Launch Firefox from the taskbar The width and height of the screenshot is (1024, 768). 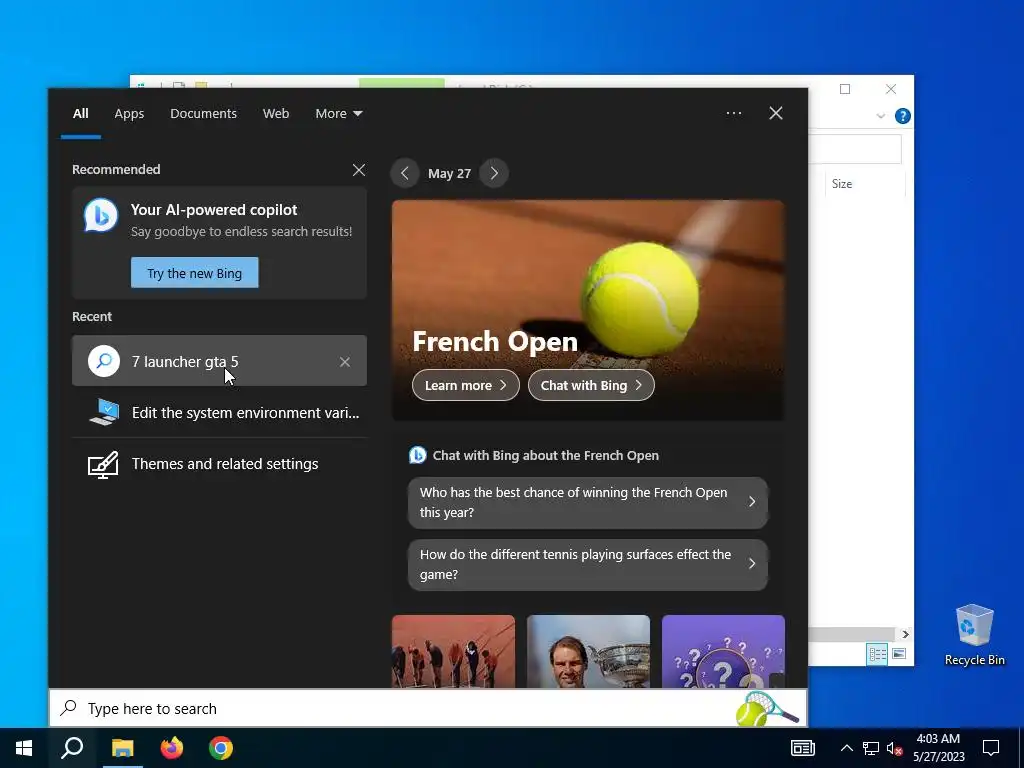(172, 748)
